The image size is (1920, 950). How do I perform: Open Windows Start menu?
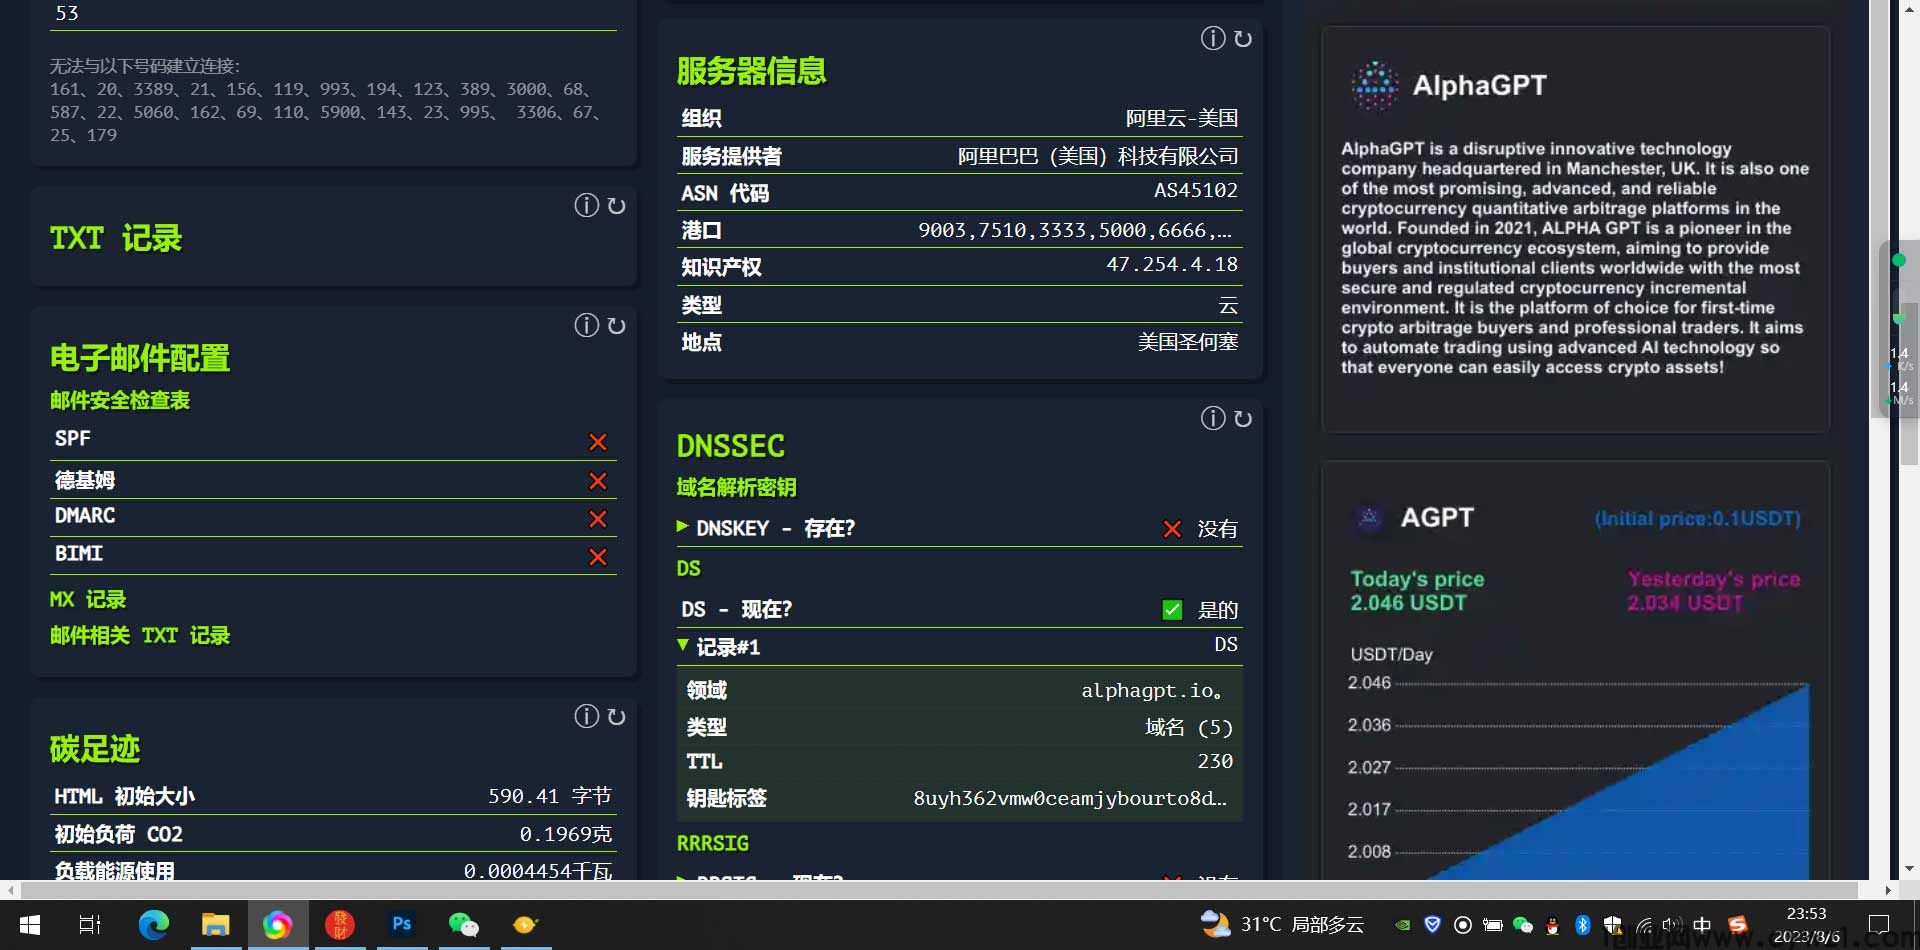(30, 925)
